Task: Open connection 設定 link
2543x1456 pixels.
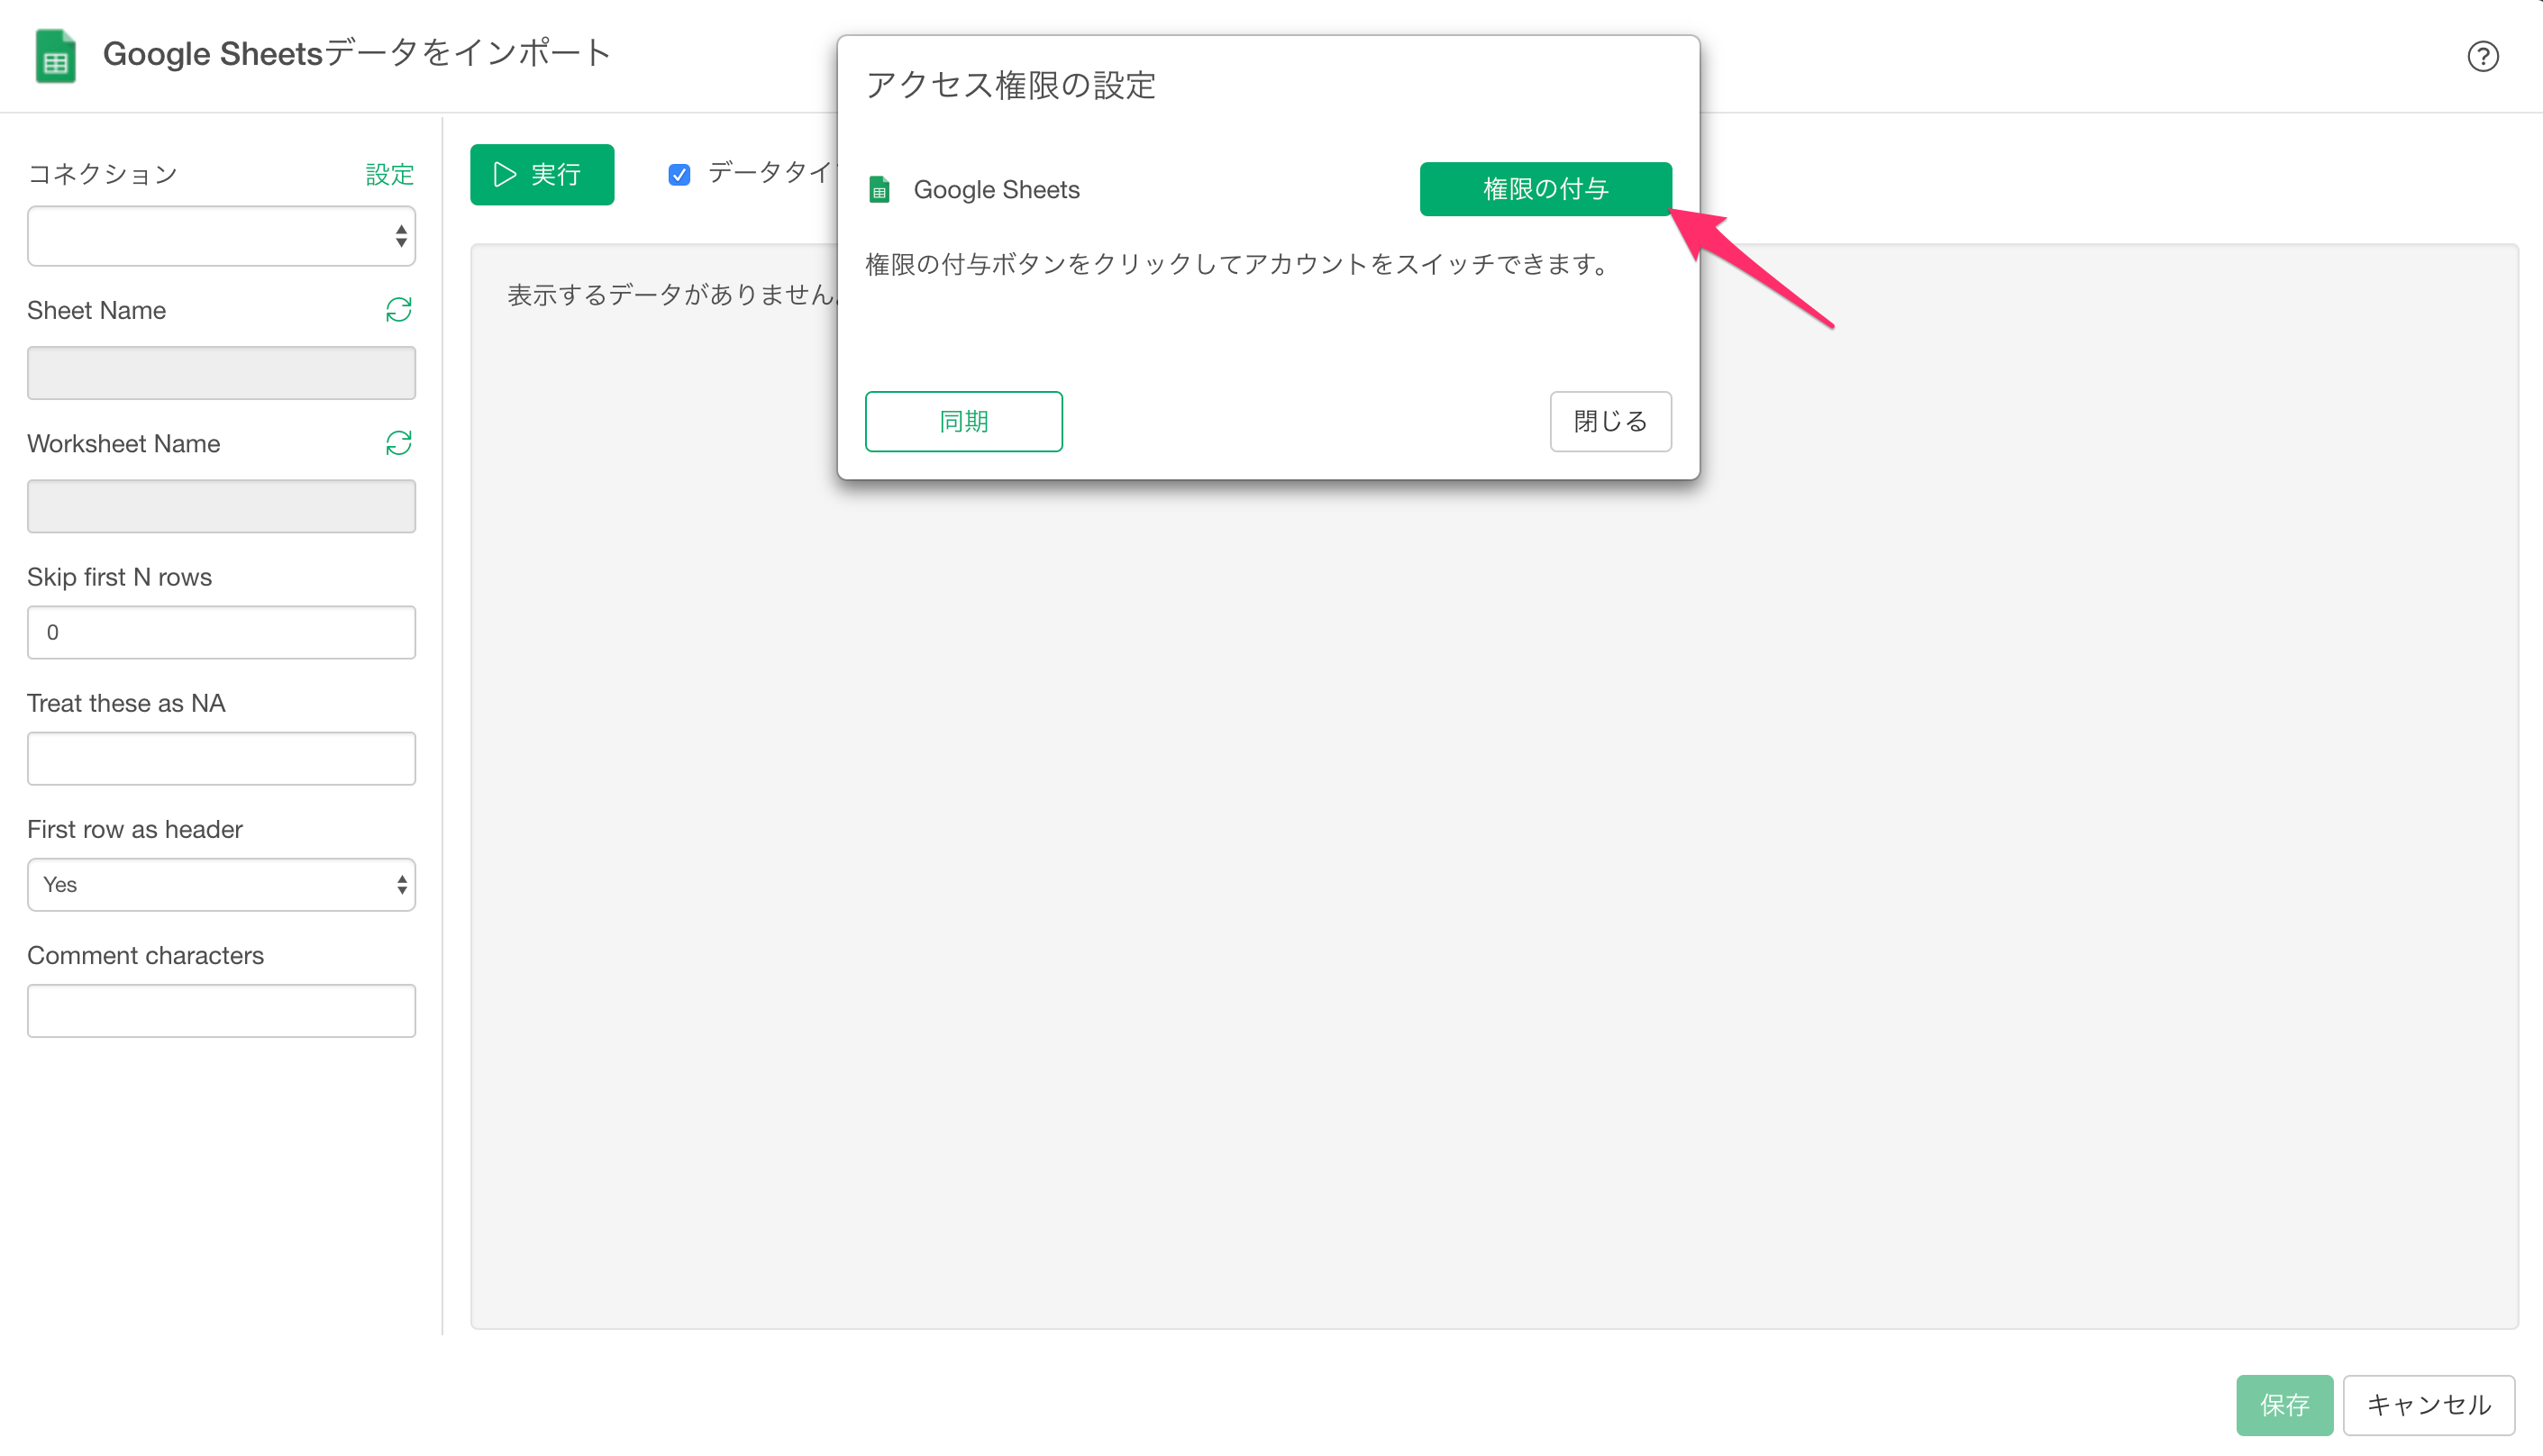Action: pos(390,174)
